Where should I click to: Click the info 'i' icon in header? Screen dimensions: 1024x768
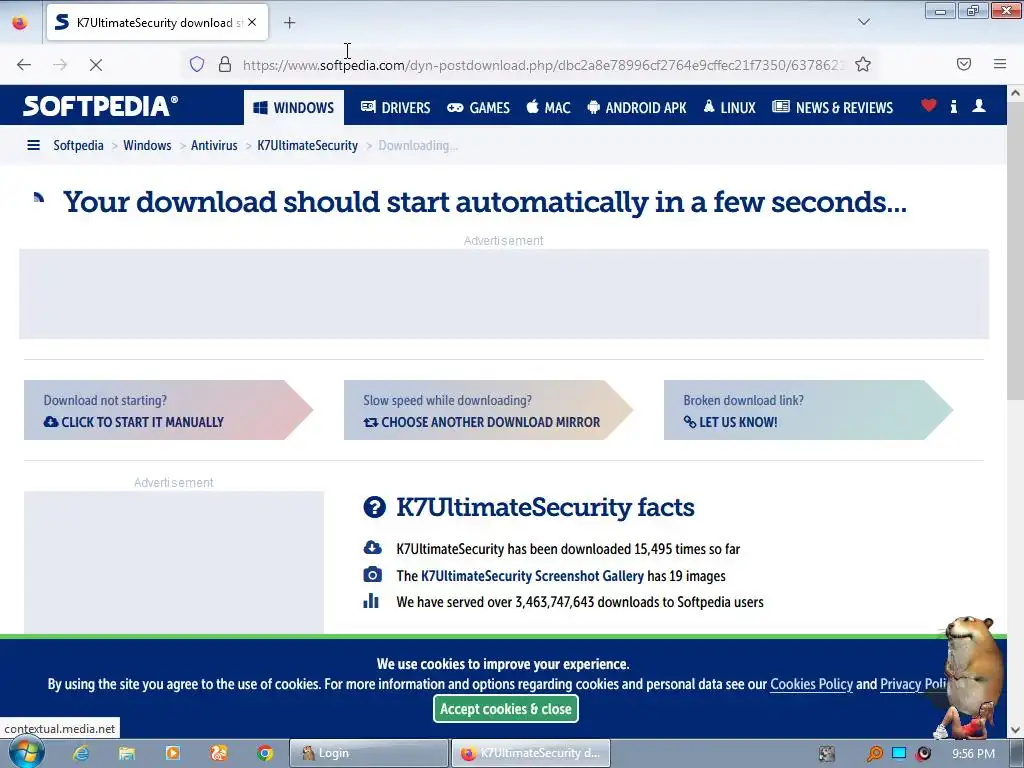[x=954, y=106]
